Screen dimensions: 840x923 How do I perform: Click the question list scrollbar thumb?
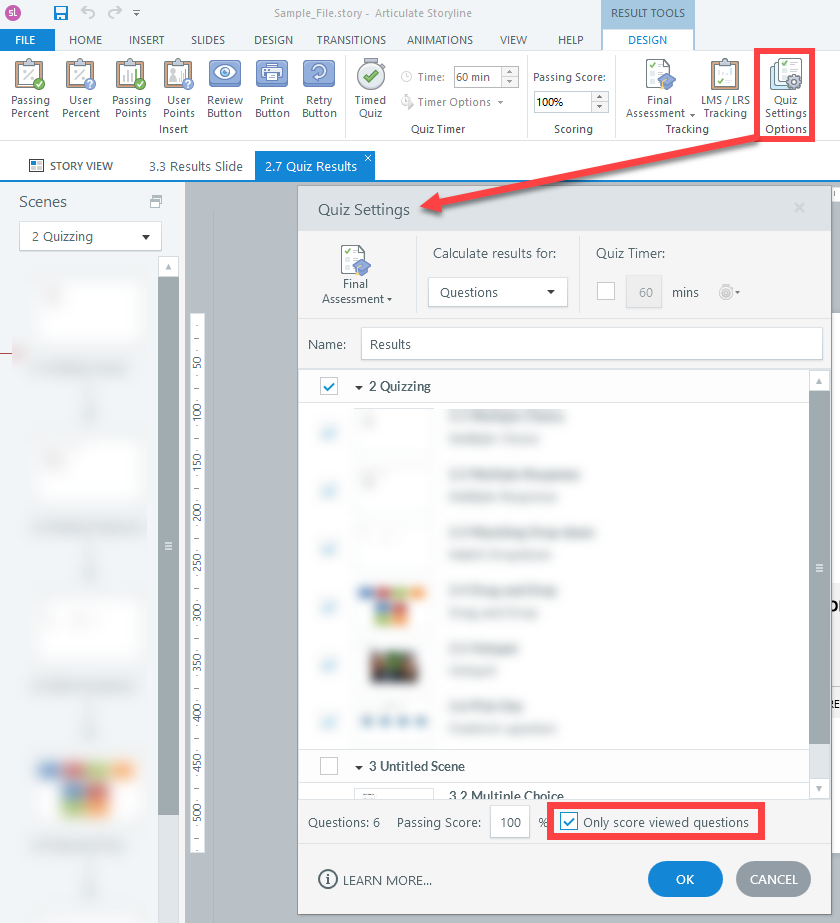(819, 567)
